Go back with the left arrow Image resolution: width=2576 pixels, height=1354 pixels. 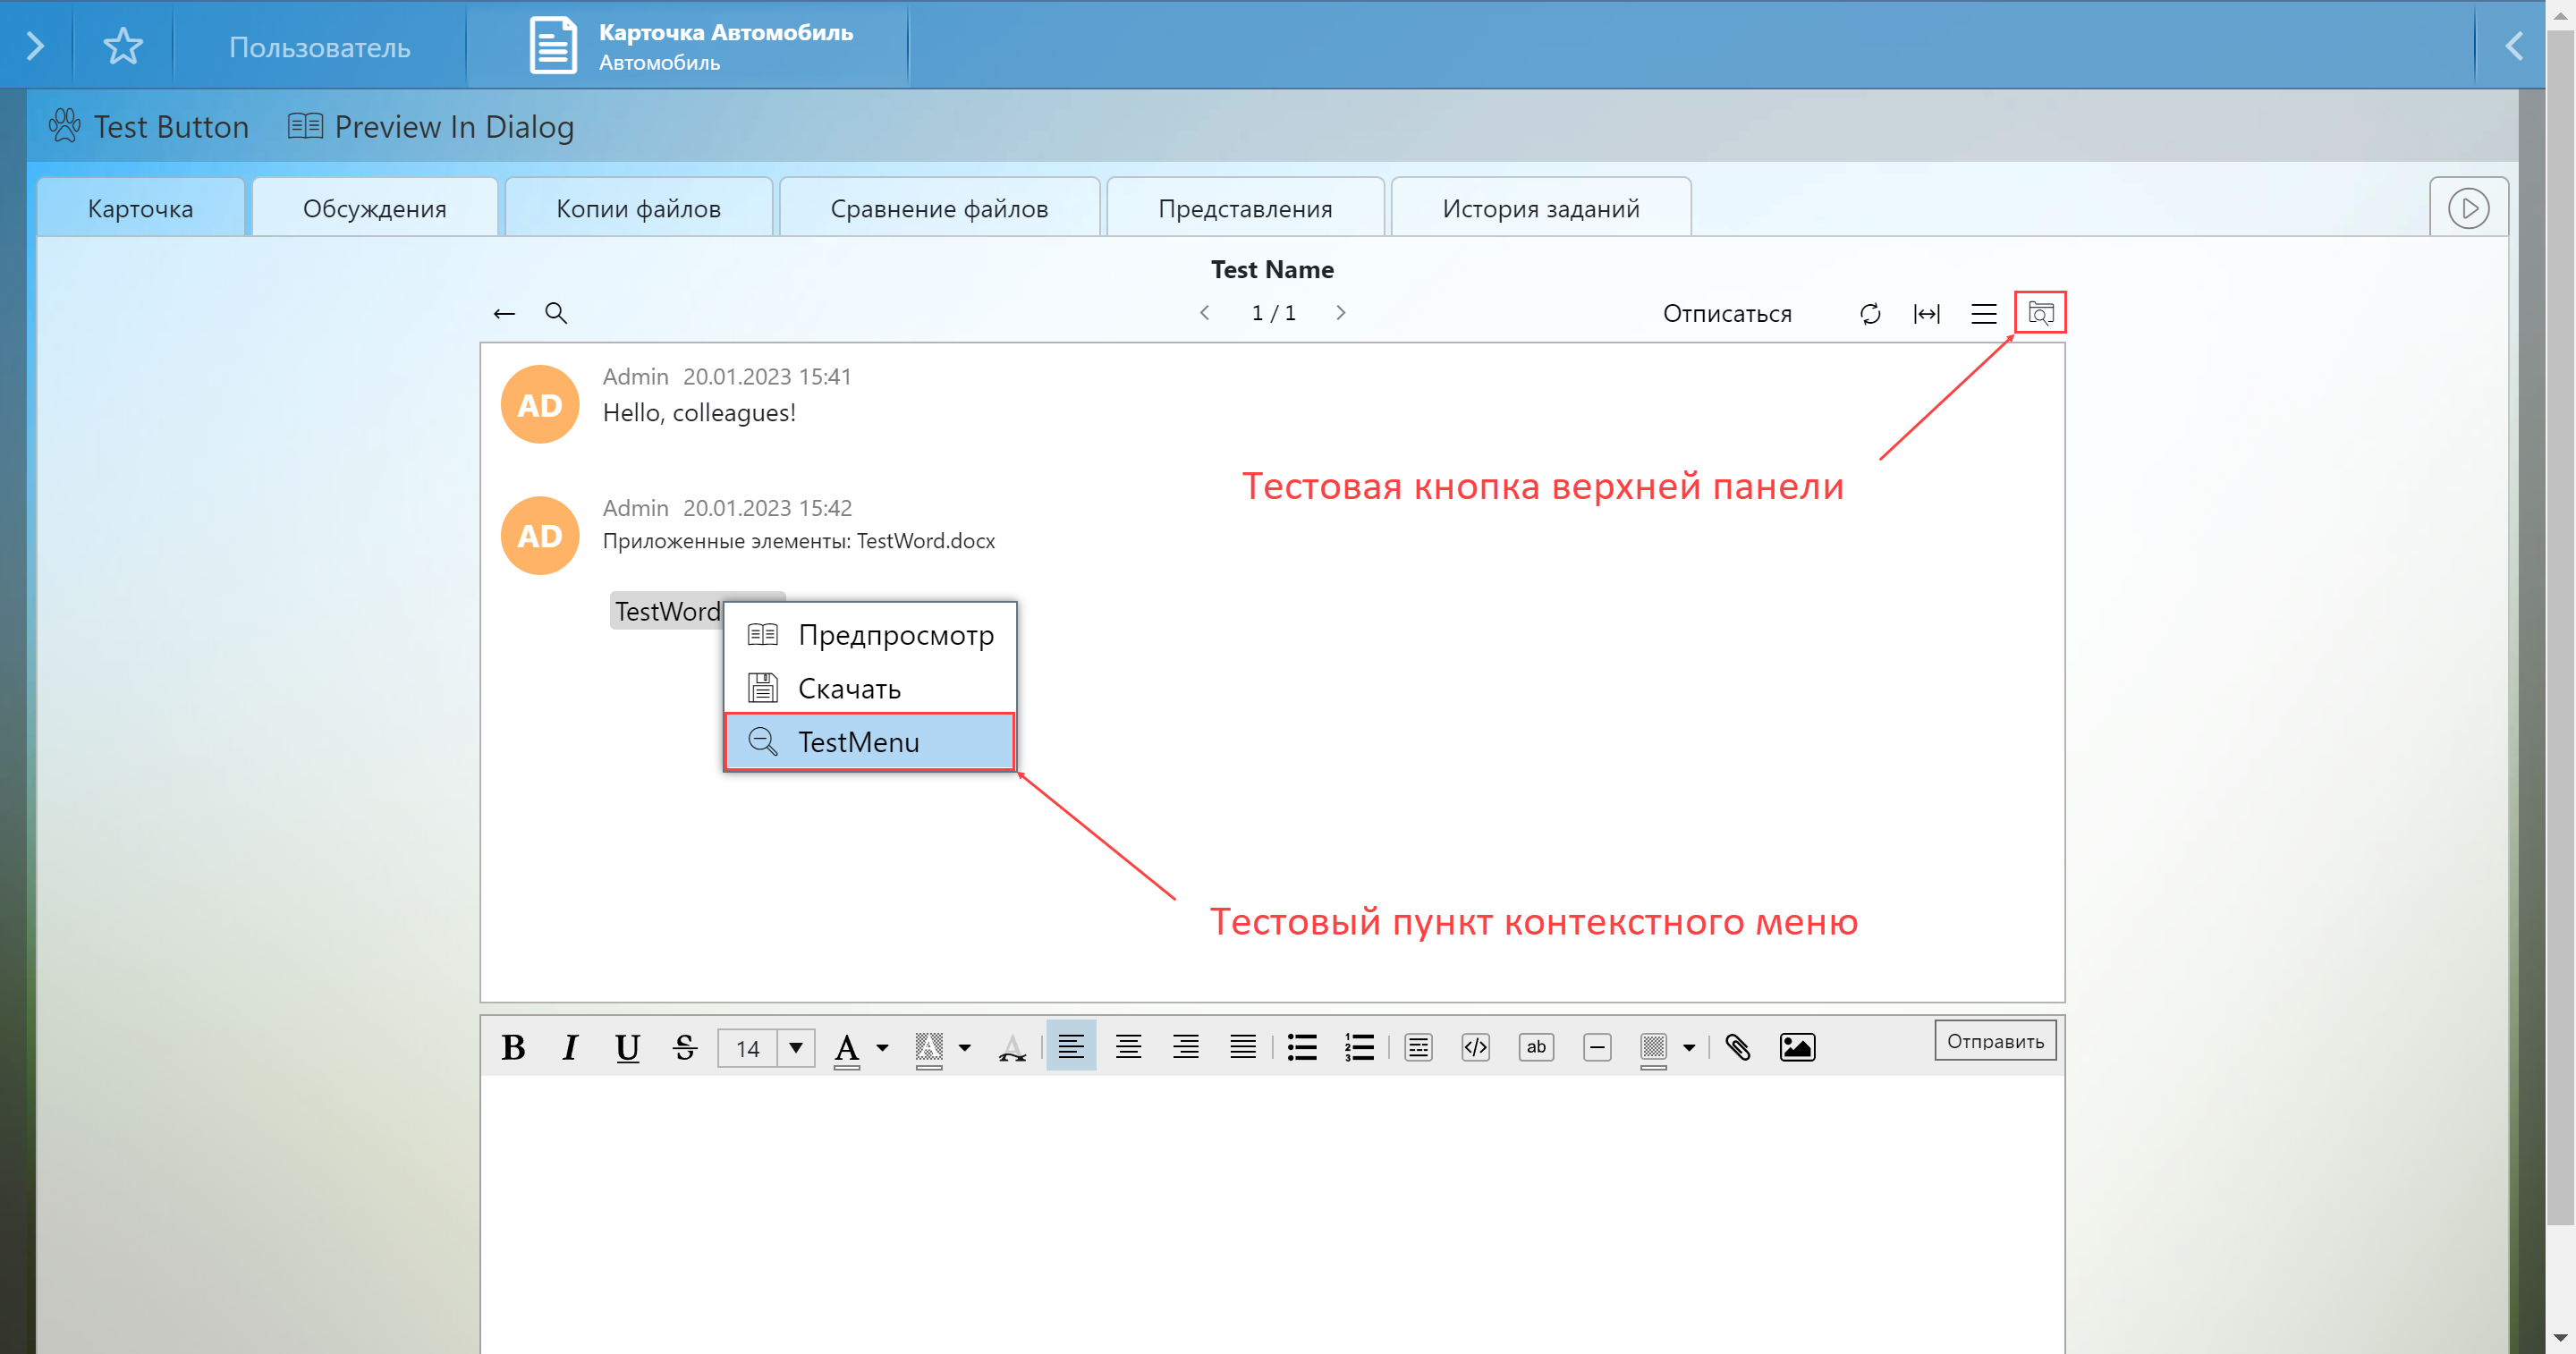pos(504,314)
